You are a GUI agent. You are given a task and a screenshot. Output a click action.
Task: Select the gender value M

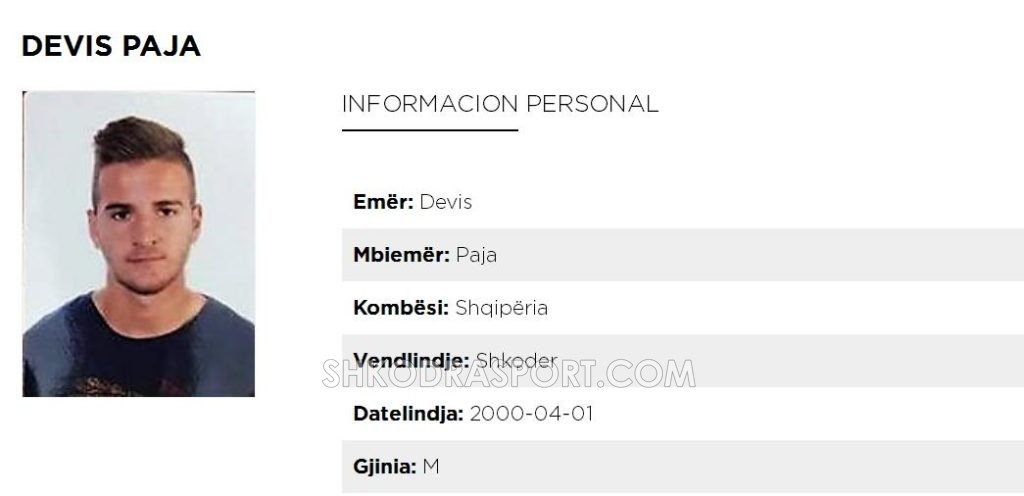click(431, 467)
